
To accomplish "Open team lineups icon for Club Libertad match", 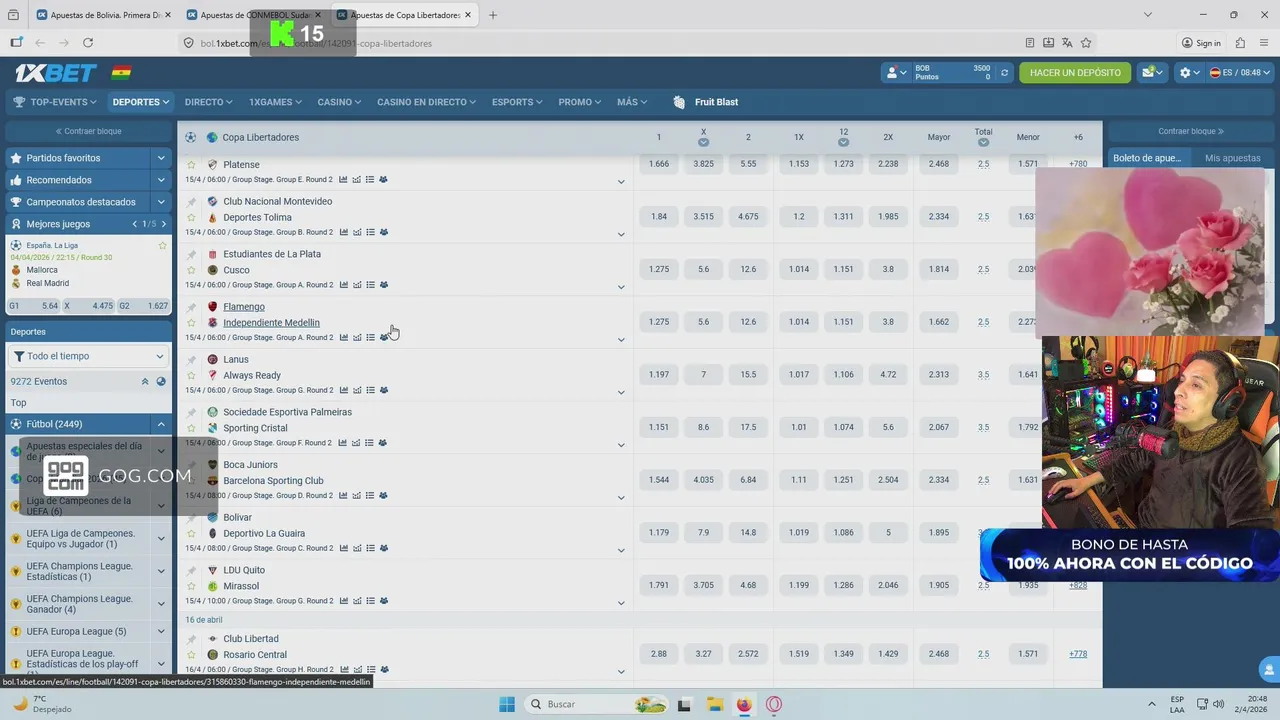I will 383,670.
